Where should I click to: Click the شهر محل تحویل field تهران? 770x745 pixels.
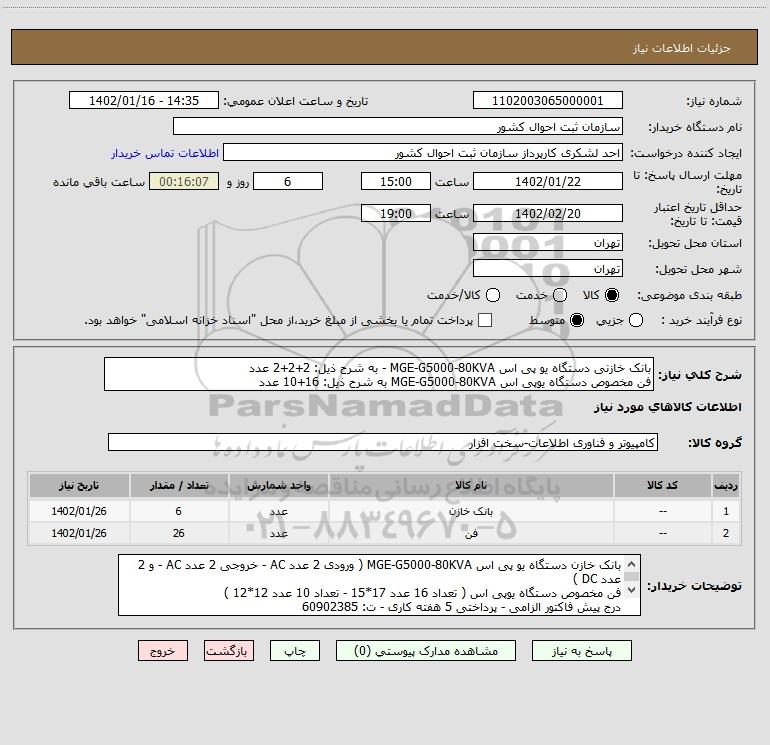point(548,269)
